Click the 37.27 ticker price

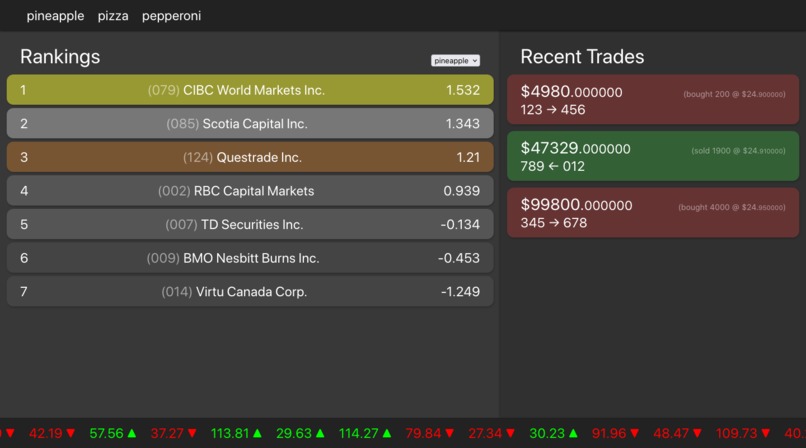point(167,434)
